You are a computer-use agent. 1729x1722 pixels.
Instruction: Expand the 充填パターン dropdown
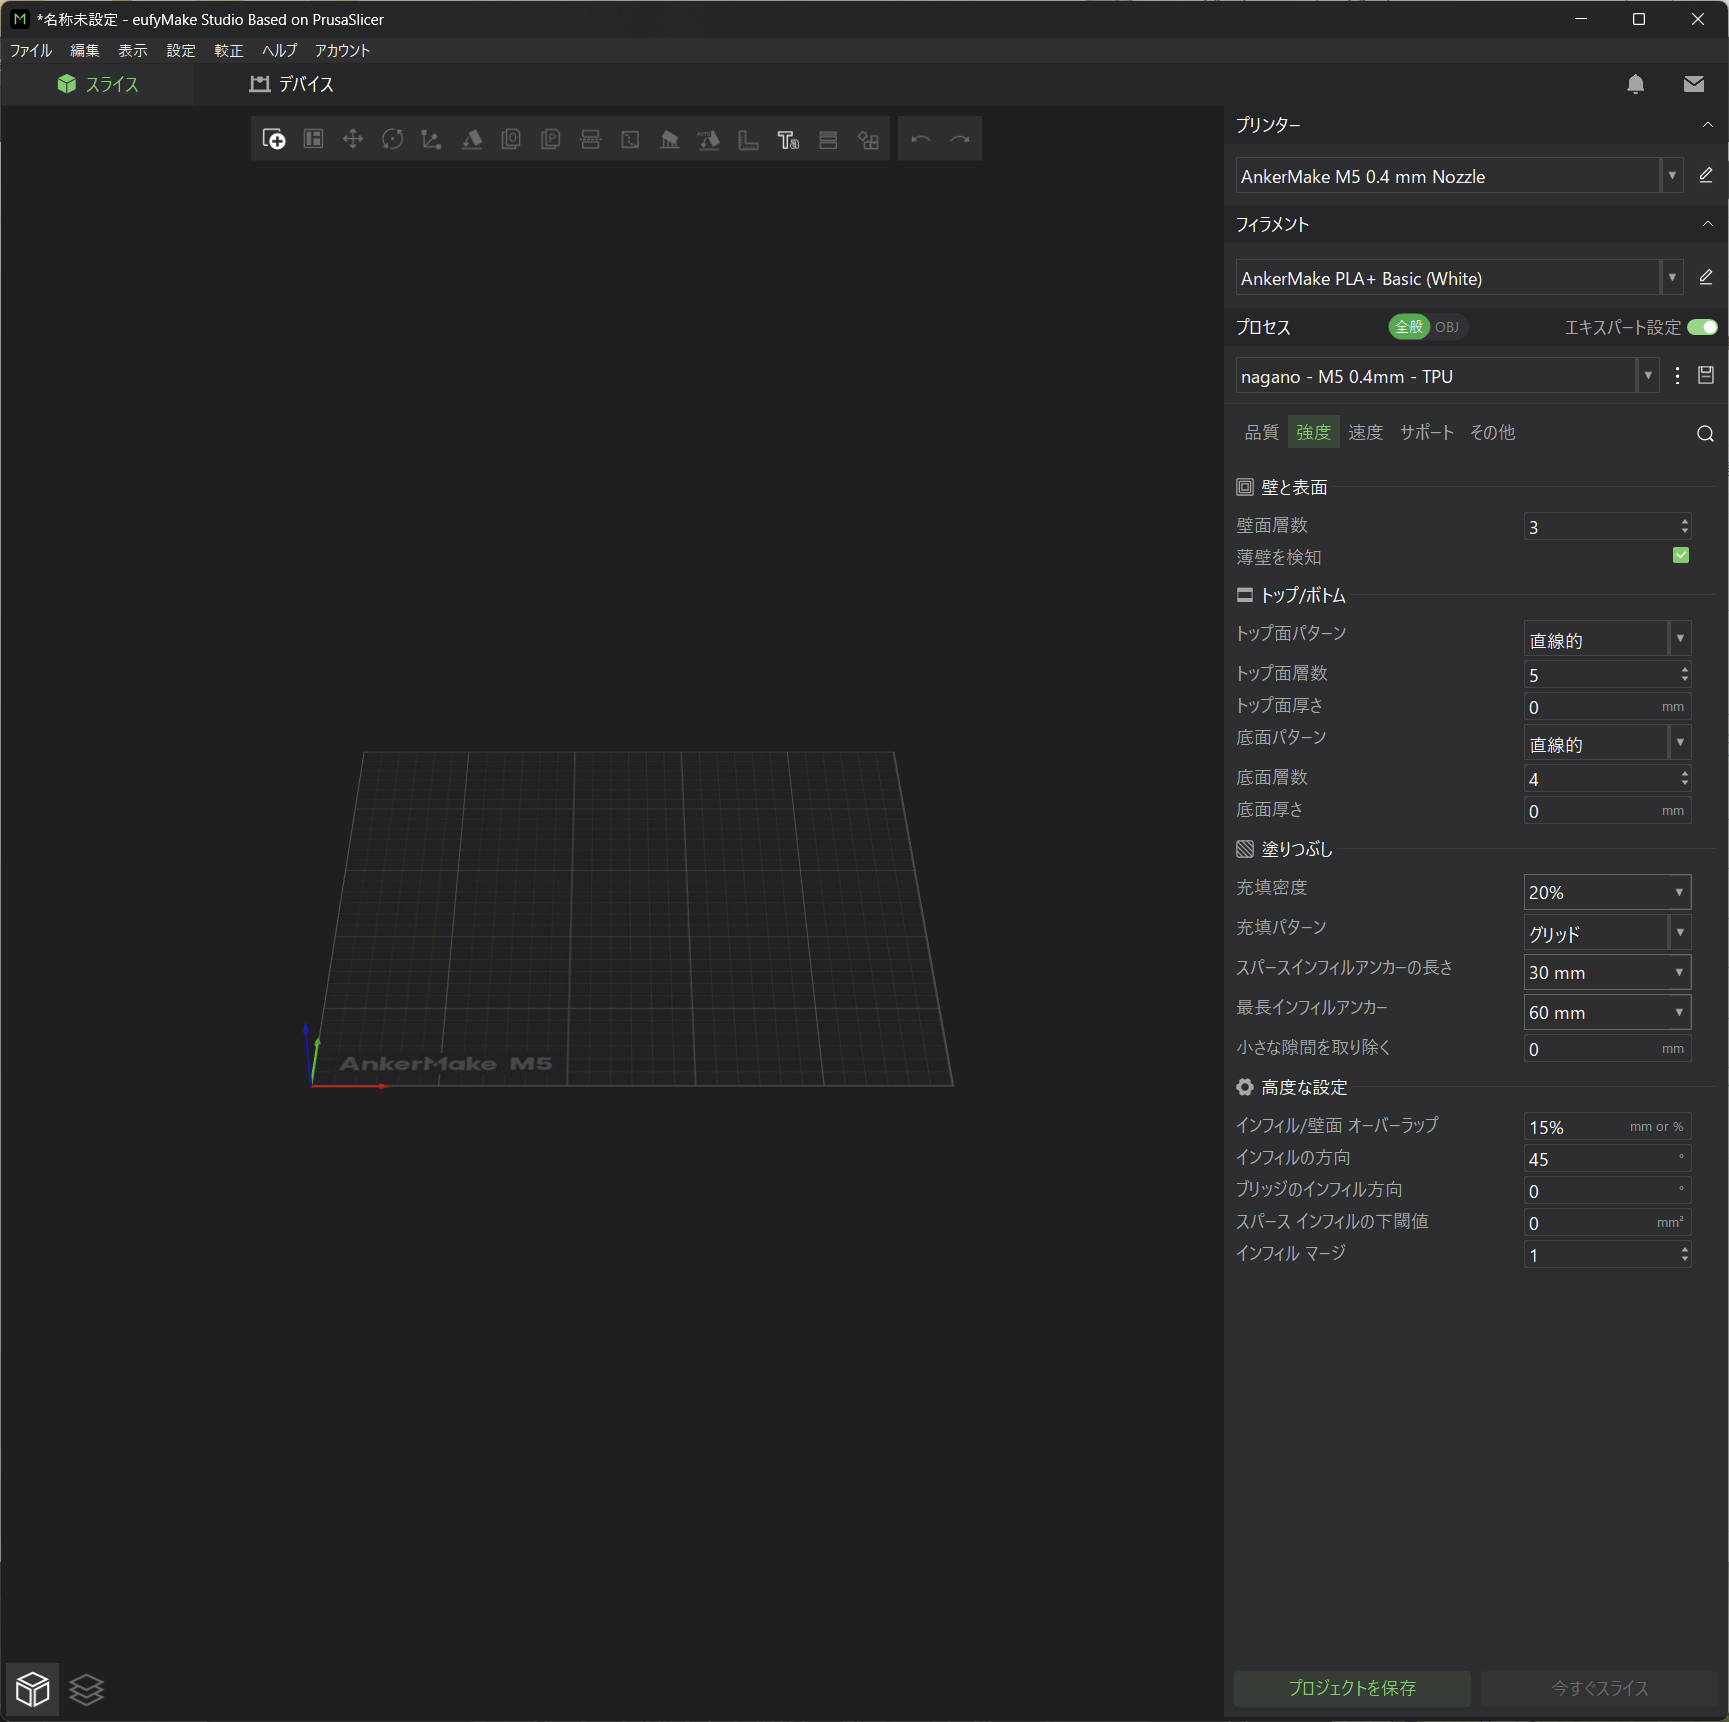[x=1680, y=932]
